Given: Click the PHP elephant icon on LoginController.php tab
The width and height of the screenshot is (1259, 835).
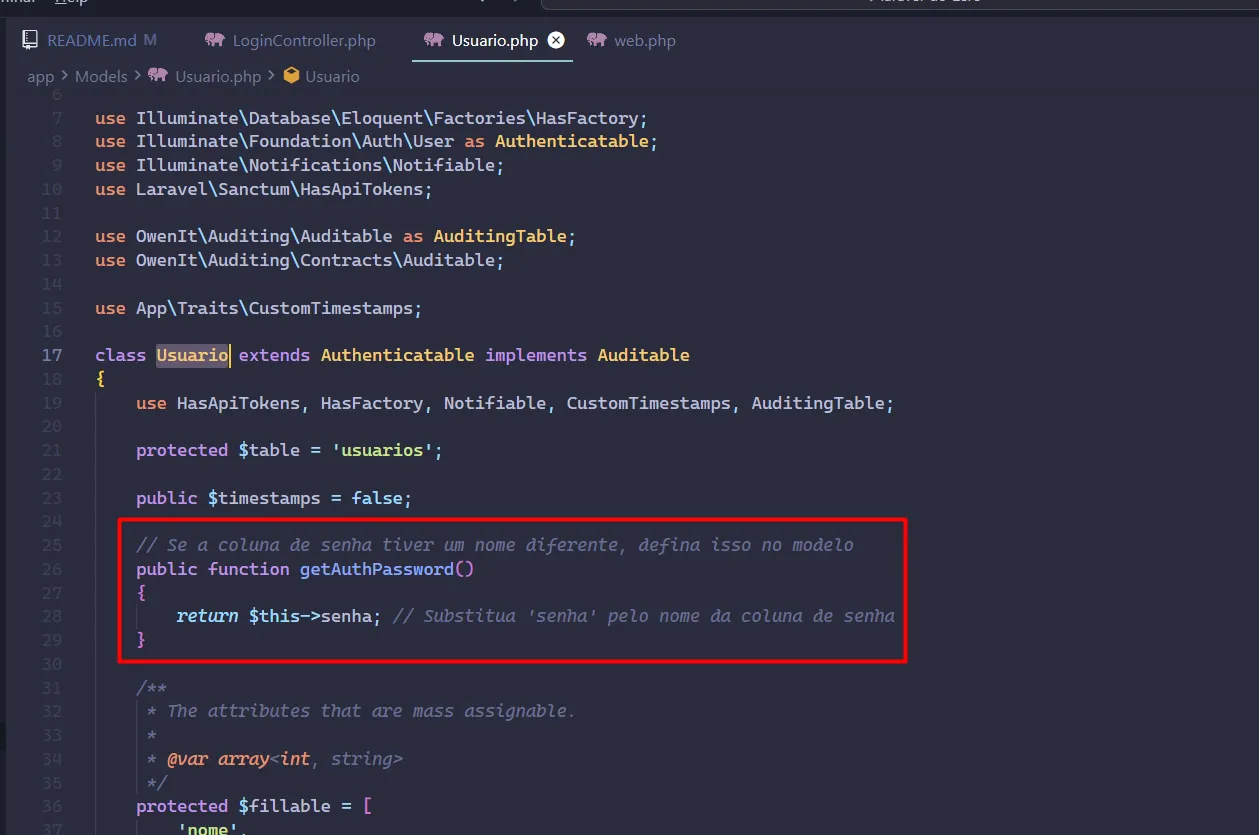Looking at the screenshot, I should click(x=214, y=40).
